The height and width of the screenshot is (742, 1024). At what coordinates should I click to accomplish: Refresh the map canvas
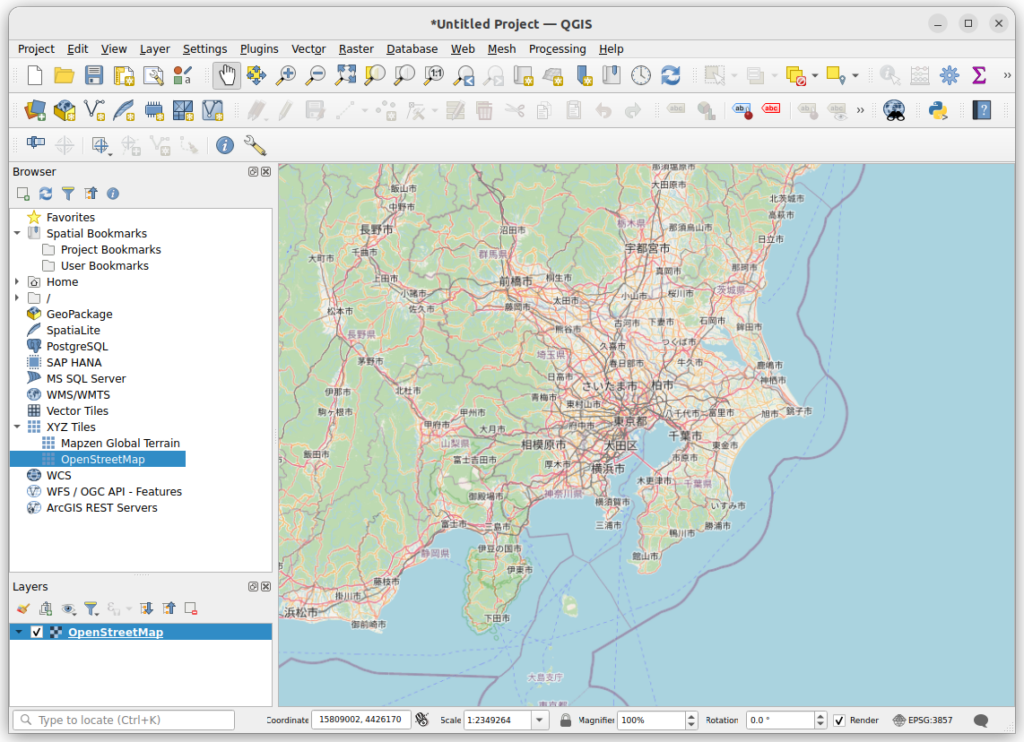coord(669,74)
